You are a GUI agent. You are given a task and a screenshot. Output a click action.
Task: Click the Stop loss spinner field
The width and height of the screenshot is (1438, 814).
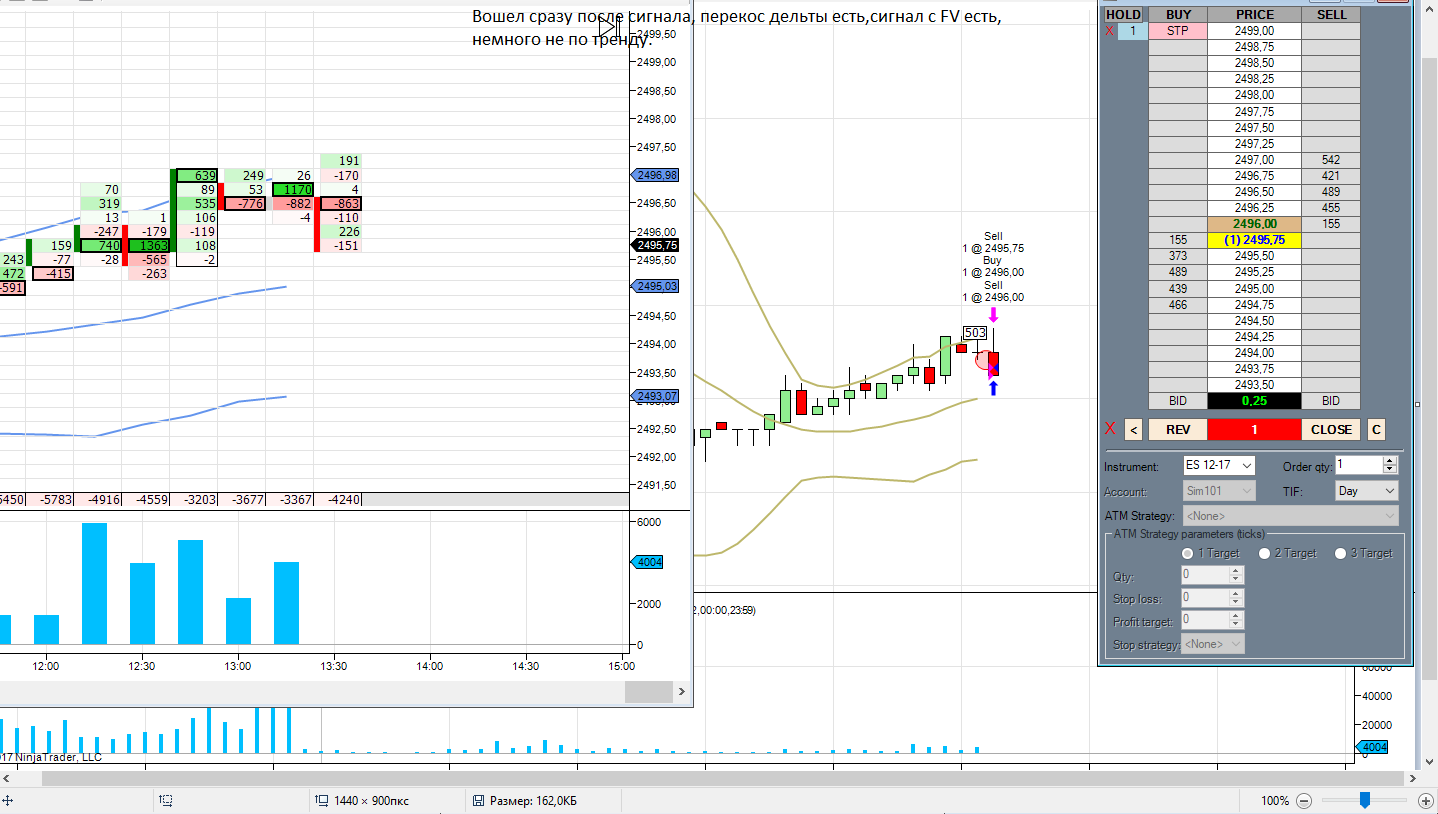pos(1212,597)
